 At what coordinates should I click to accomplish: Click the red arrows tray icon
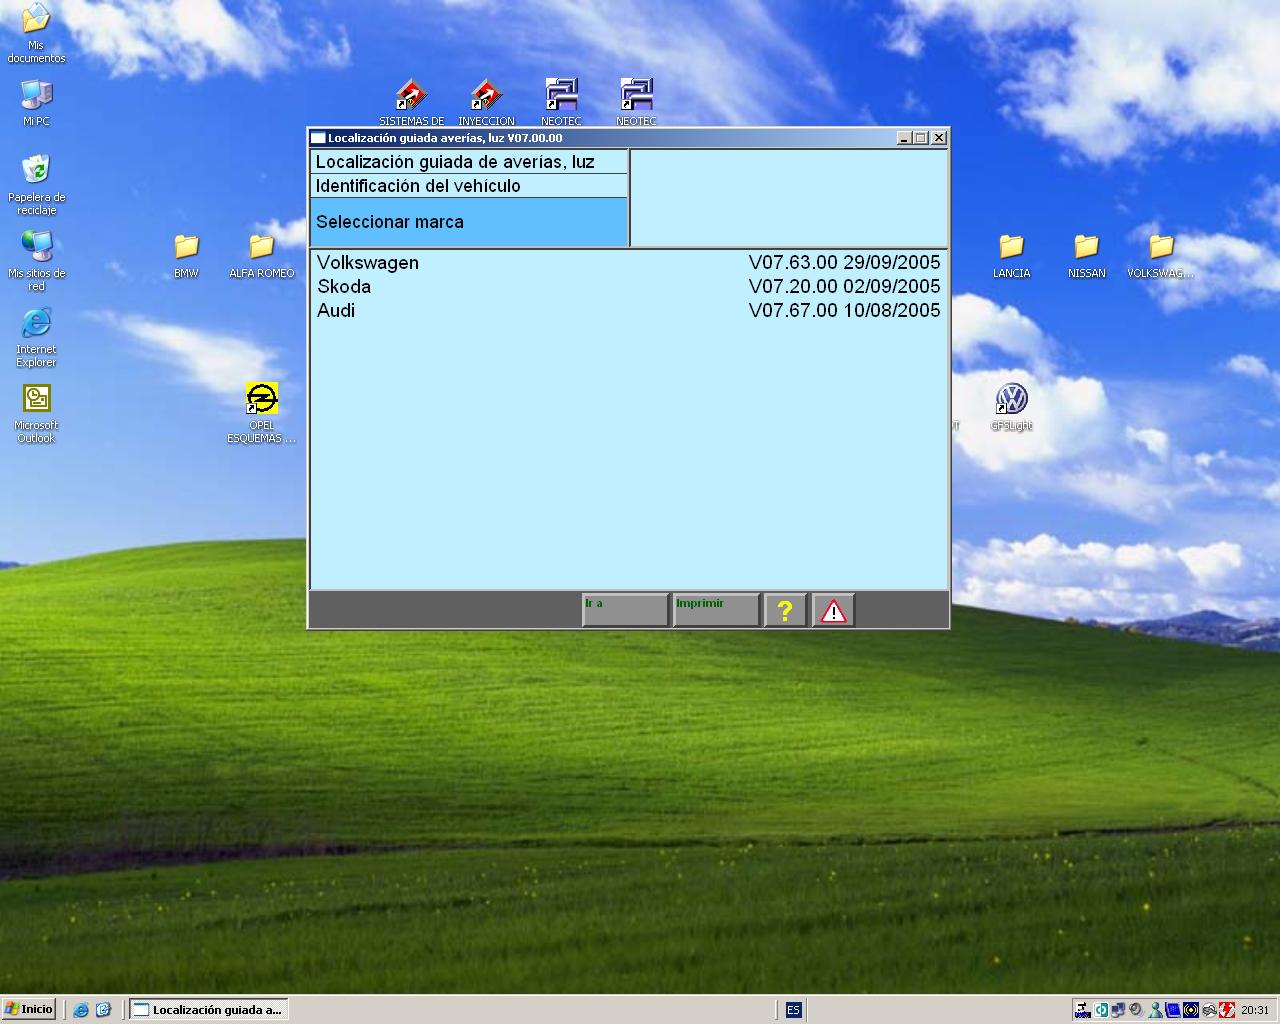1227,1010
